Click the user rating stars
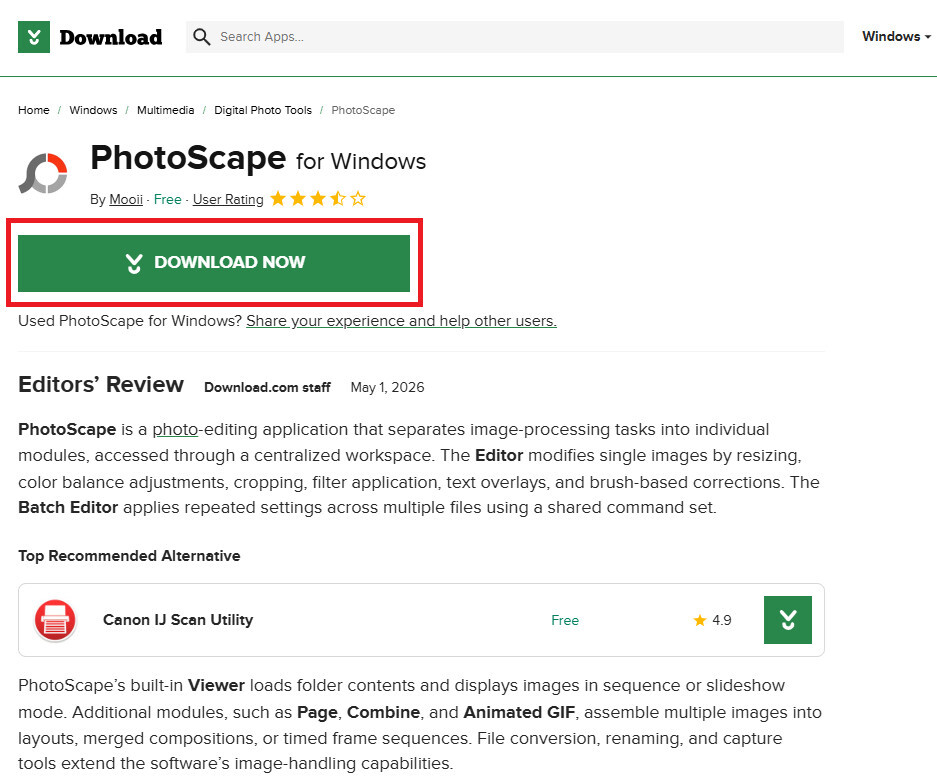Screen dimensions: 937x780 tap(317, 198)
